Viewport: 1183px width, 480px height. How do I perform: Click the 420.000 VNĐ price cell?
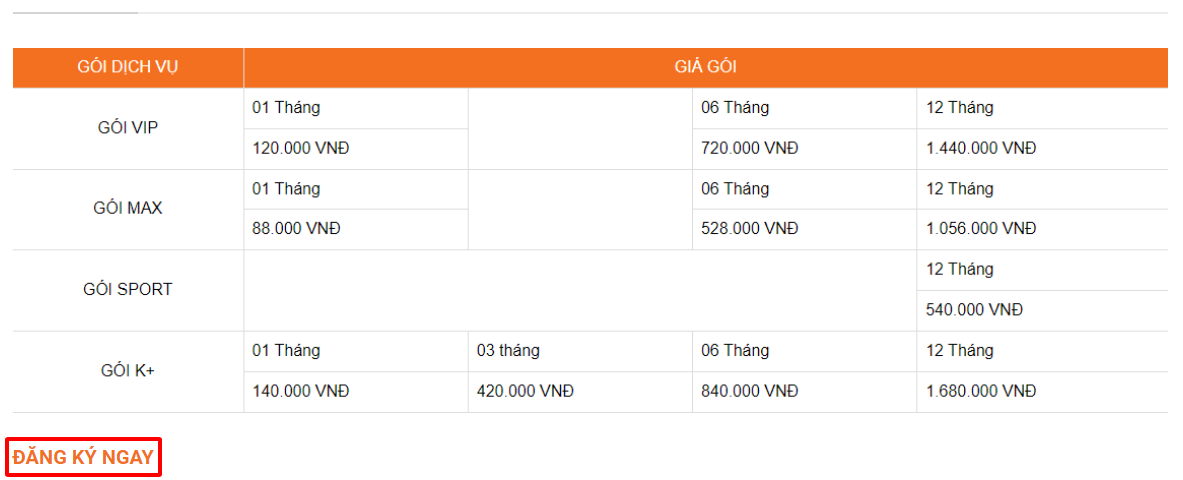[x=525, y=391]
